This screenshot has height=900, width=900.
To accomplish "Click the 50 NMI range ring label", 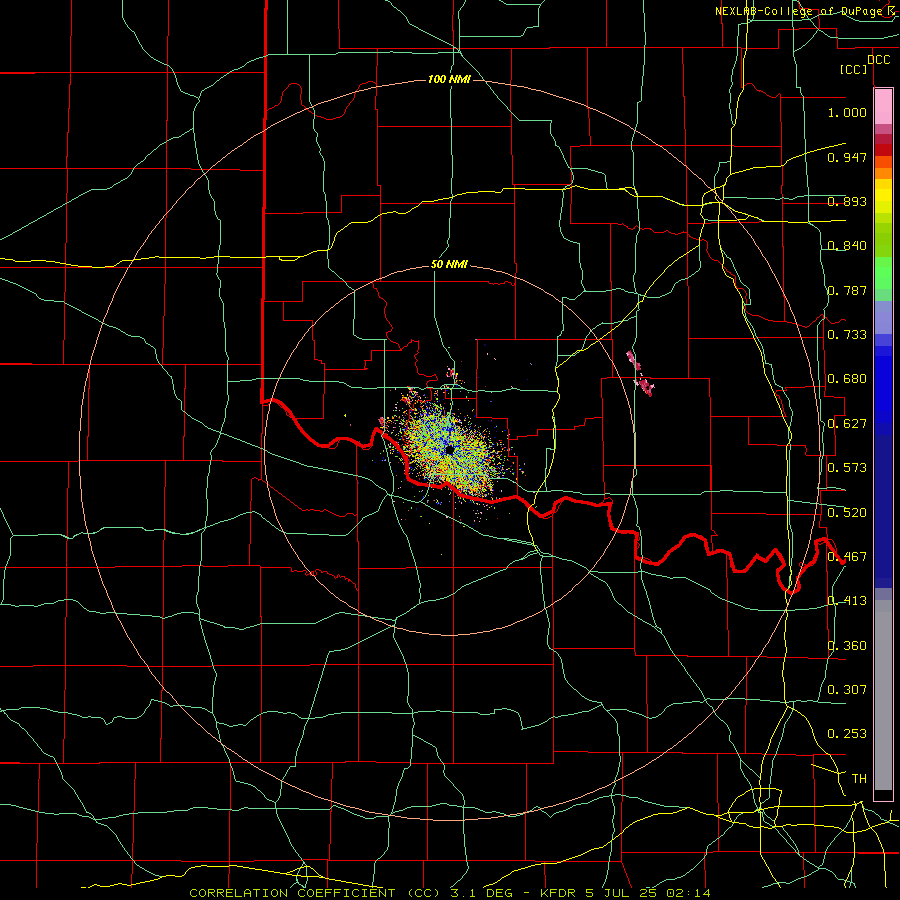I will coord(449,264).
